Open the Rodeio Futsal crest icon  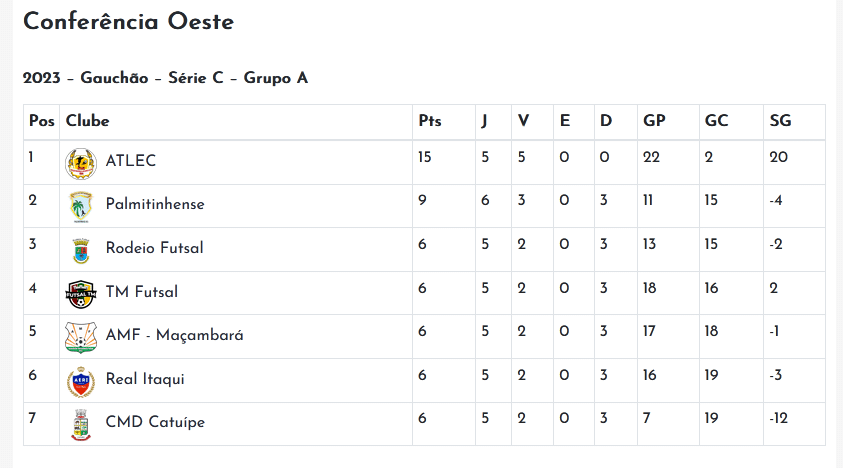pyautogui.click(x=81, y=251)
